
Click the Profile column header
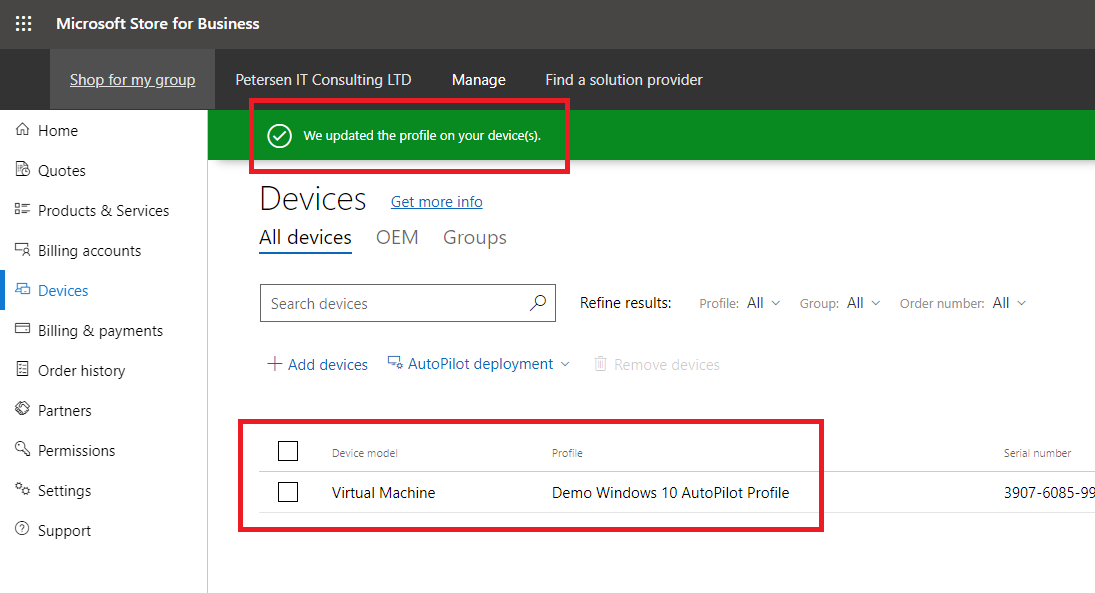567,453
